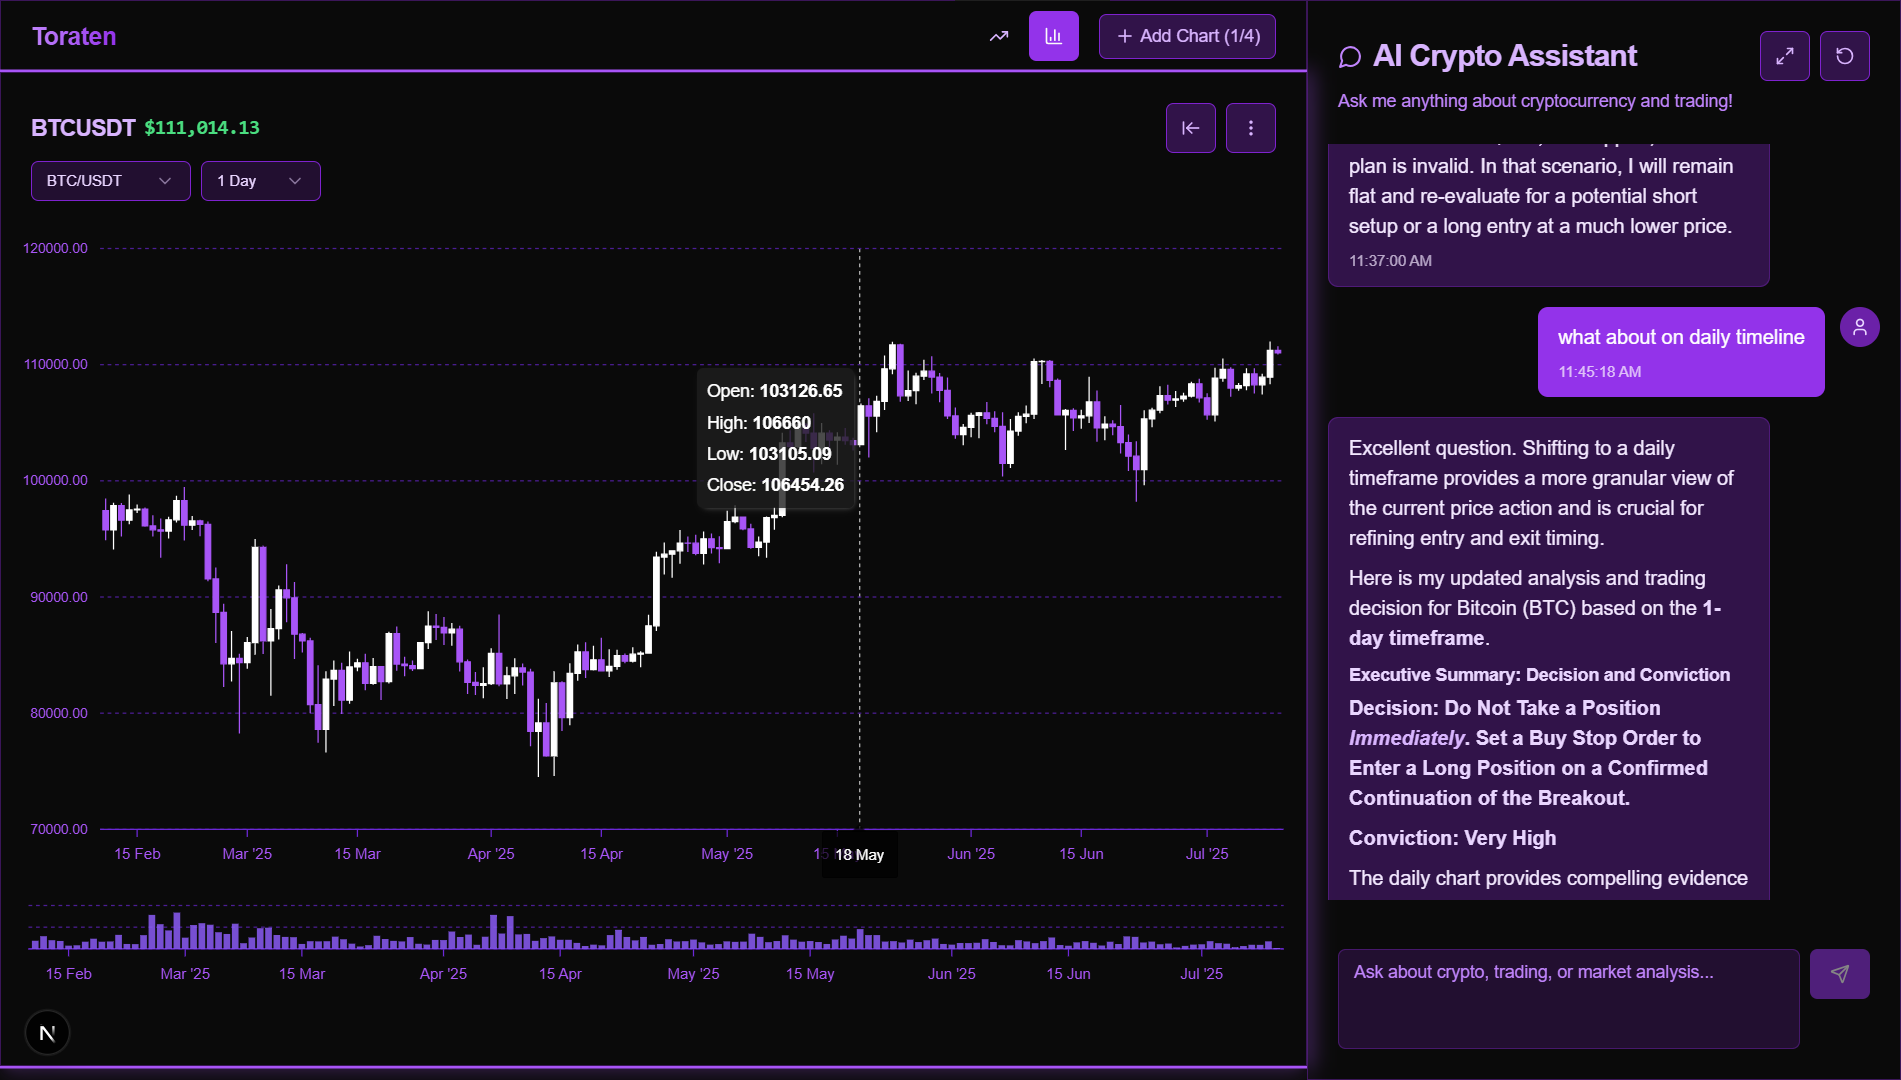1901x1080 pixels.
Task: Expand the BTC/USDT pair dropdown
Action: pos(110,181)
